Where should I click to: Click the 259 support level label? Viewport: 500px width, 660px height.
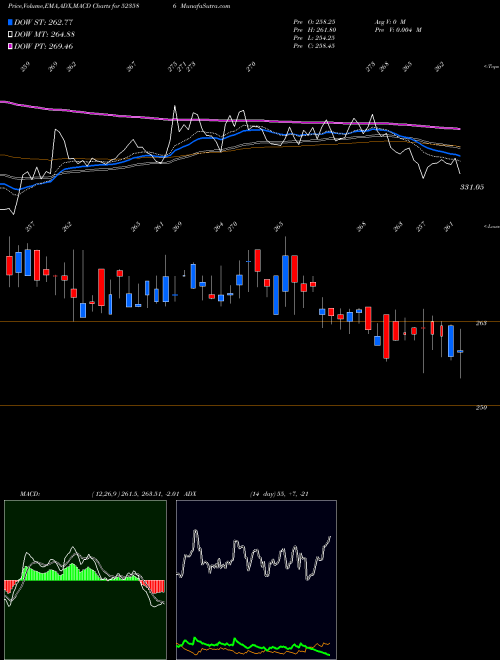[x=481, y=407]
